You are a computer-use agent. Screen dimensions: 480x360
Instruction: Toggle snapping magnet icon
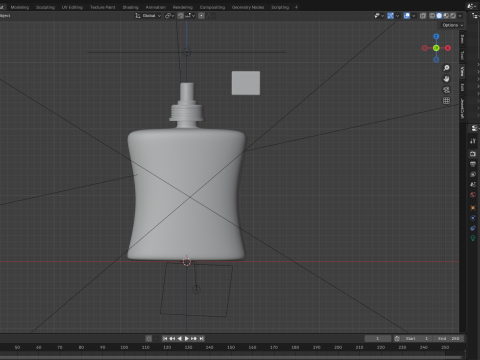tap(180, 16)
